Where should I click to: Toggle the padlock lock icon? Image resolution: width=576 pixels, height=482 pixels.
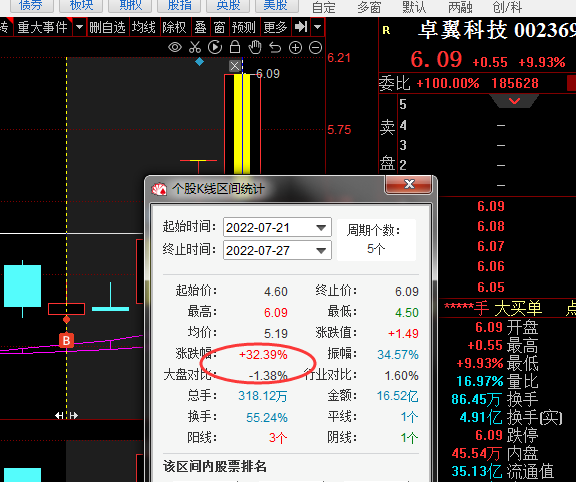(235, 47)
